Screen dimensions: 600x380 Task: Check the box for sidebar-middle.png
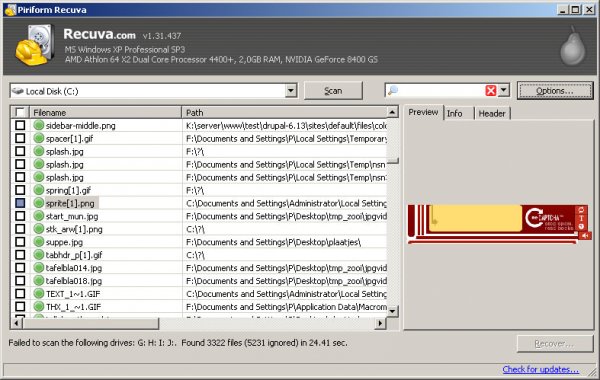(20, 125)
